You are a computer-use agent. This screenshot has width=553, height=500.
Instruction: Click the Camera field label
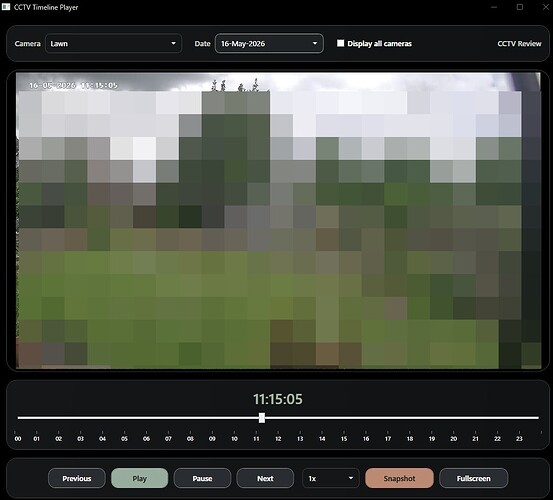(x=28, y=43)
